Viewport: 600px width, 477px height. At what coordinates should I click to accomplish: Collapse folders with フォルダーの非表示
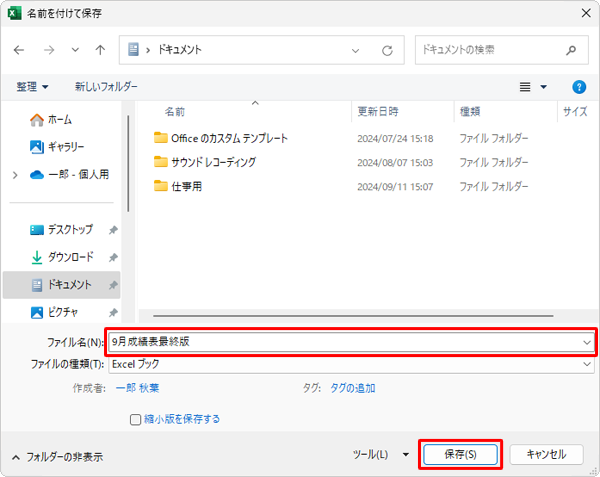(x=57, y=457)
